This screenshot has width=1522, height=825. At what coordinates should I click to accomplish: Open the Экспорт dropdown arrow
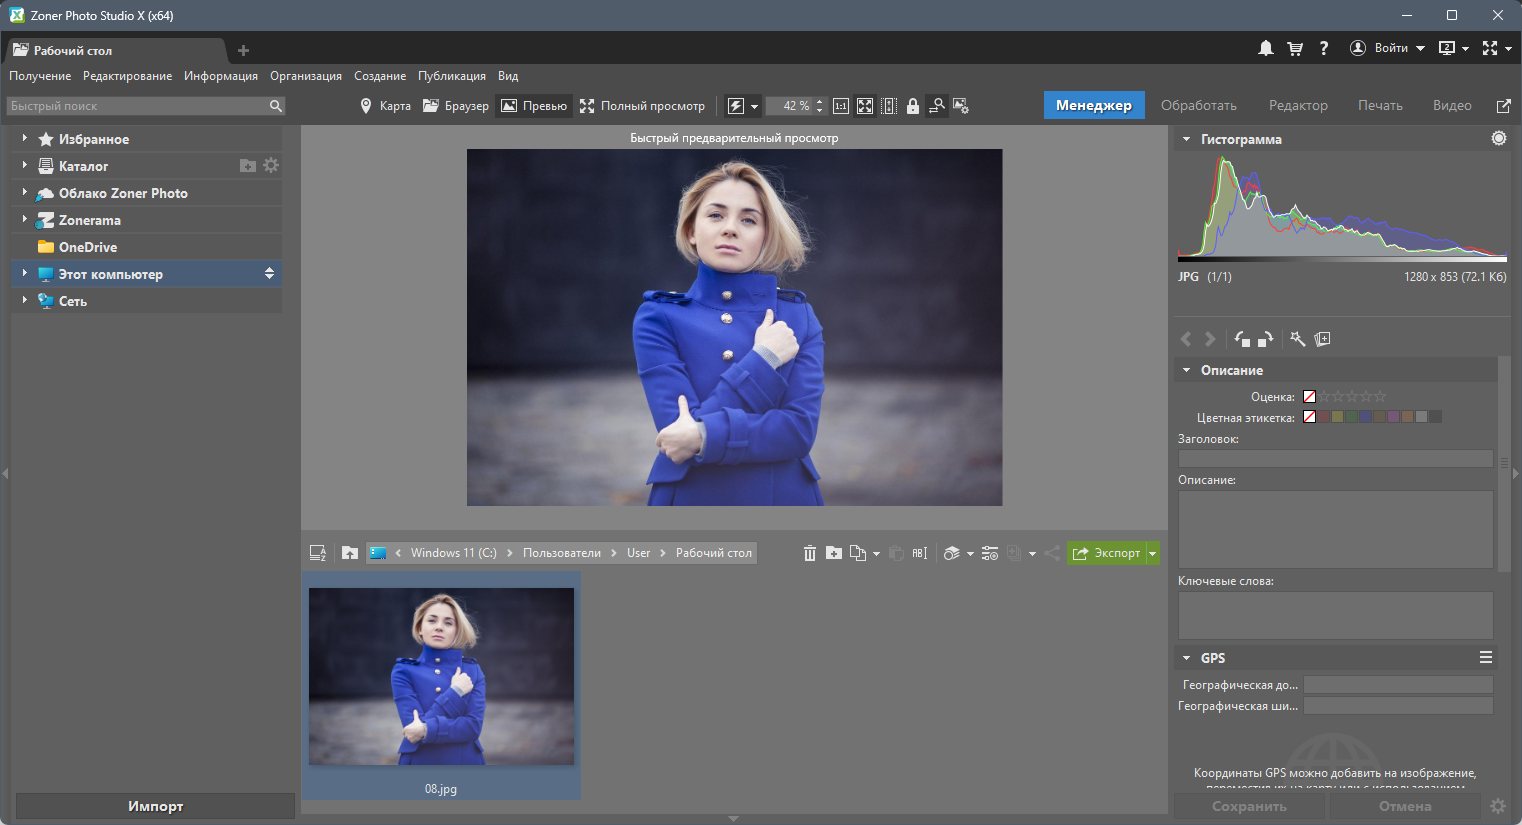tap(1153, 553)
